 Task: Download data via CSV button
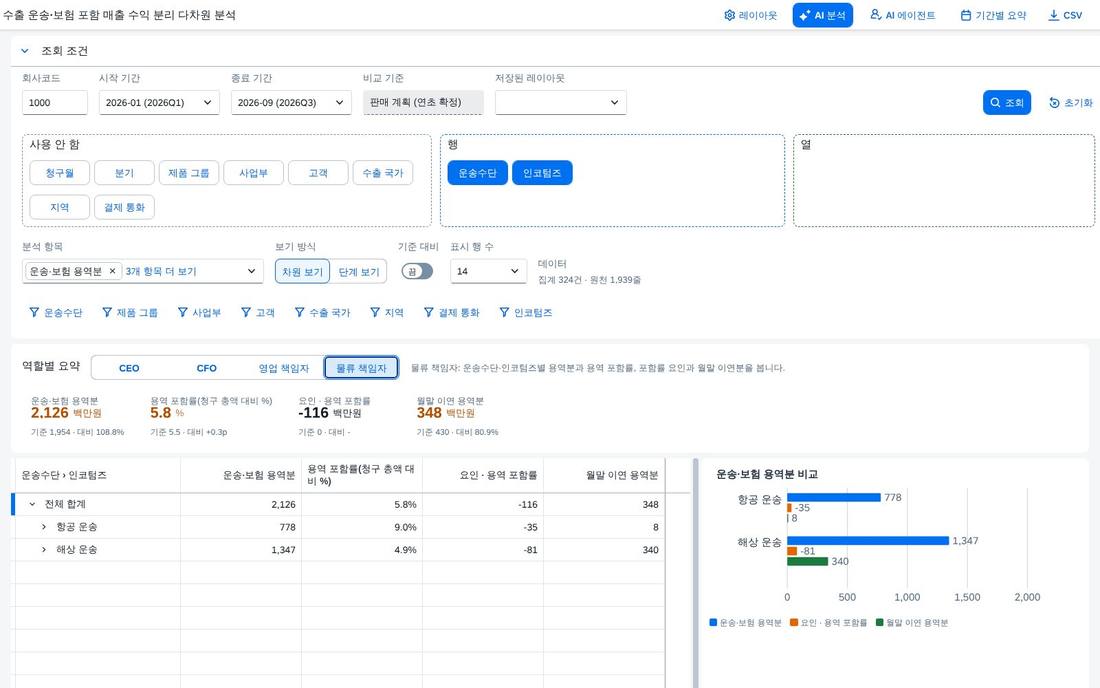1065,15
